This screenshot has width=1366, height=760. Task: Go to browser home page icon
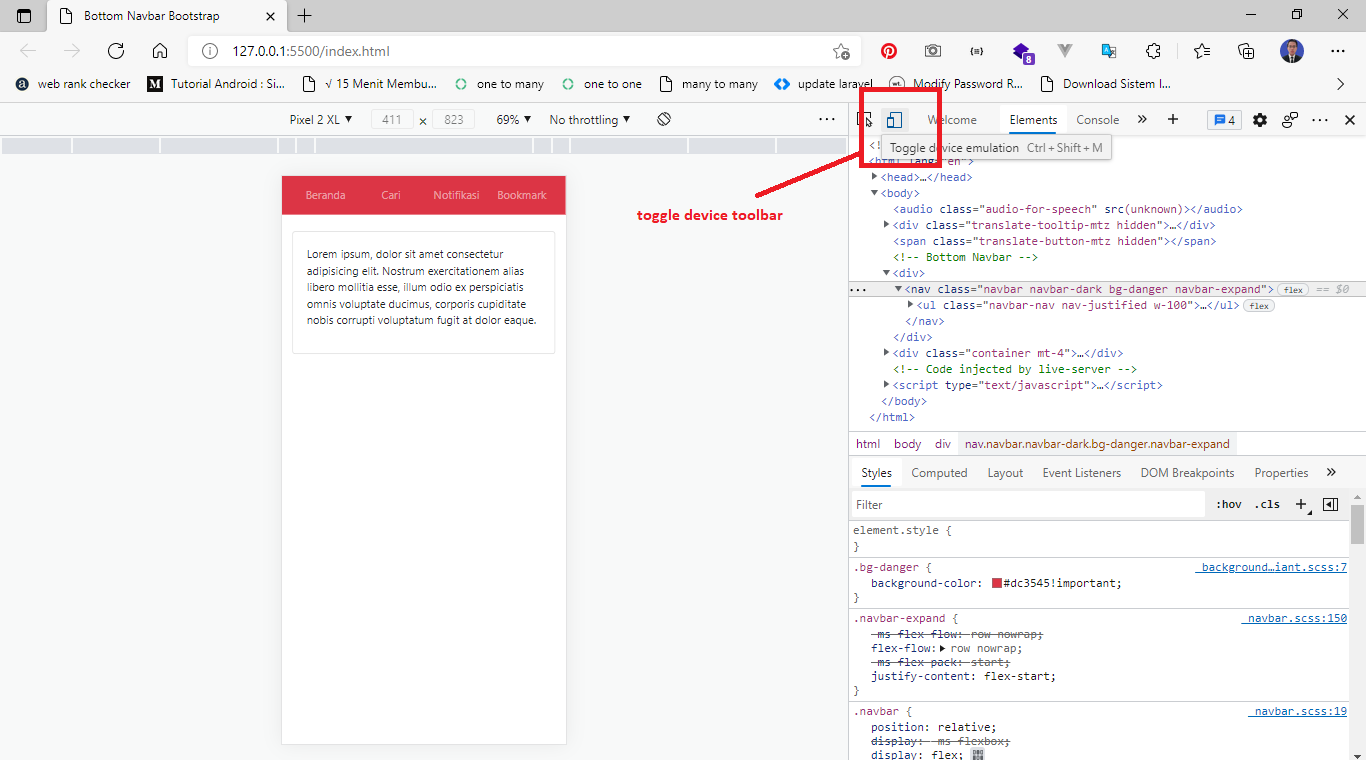pyautogui.click(x=160, y=51)
